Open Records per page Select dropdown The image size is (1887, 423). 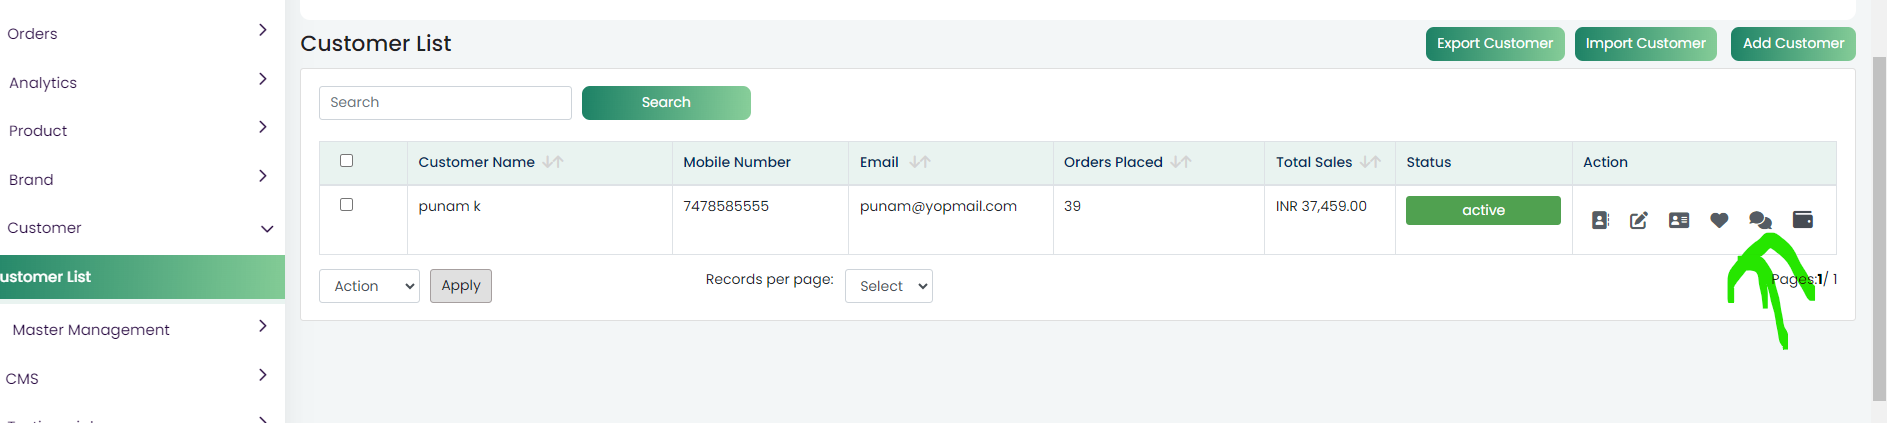coord(889,286)
